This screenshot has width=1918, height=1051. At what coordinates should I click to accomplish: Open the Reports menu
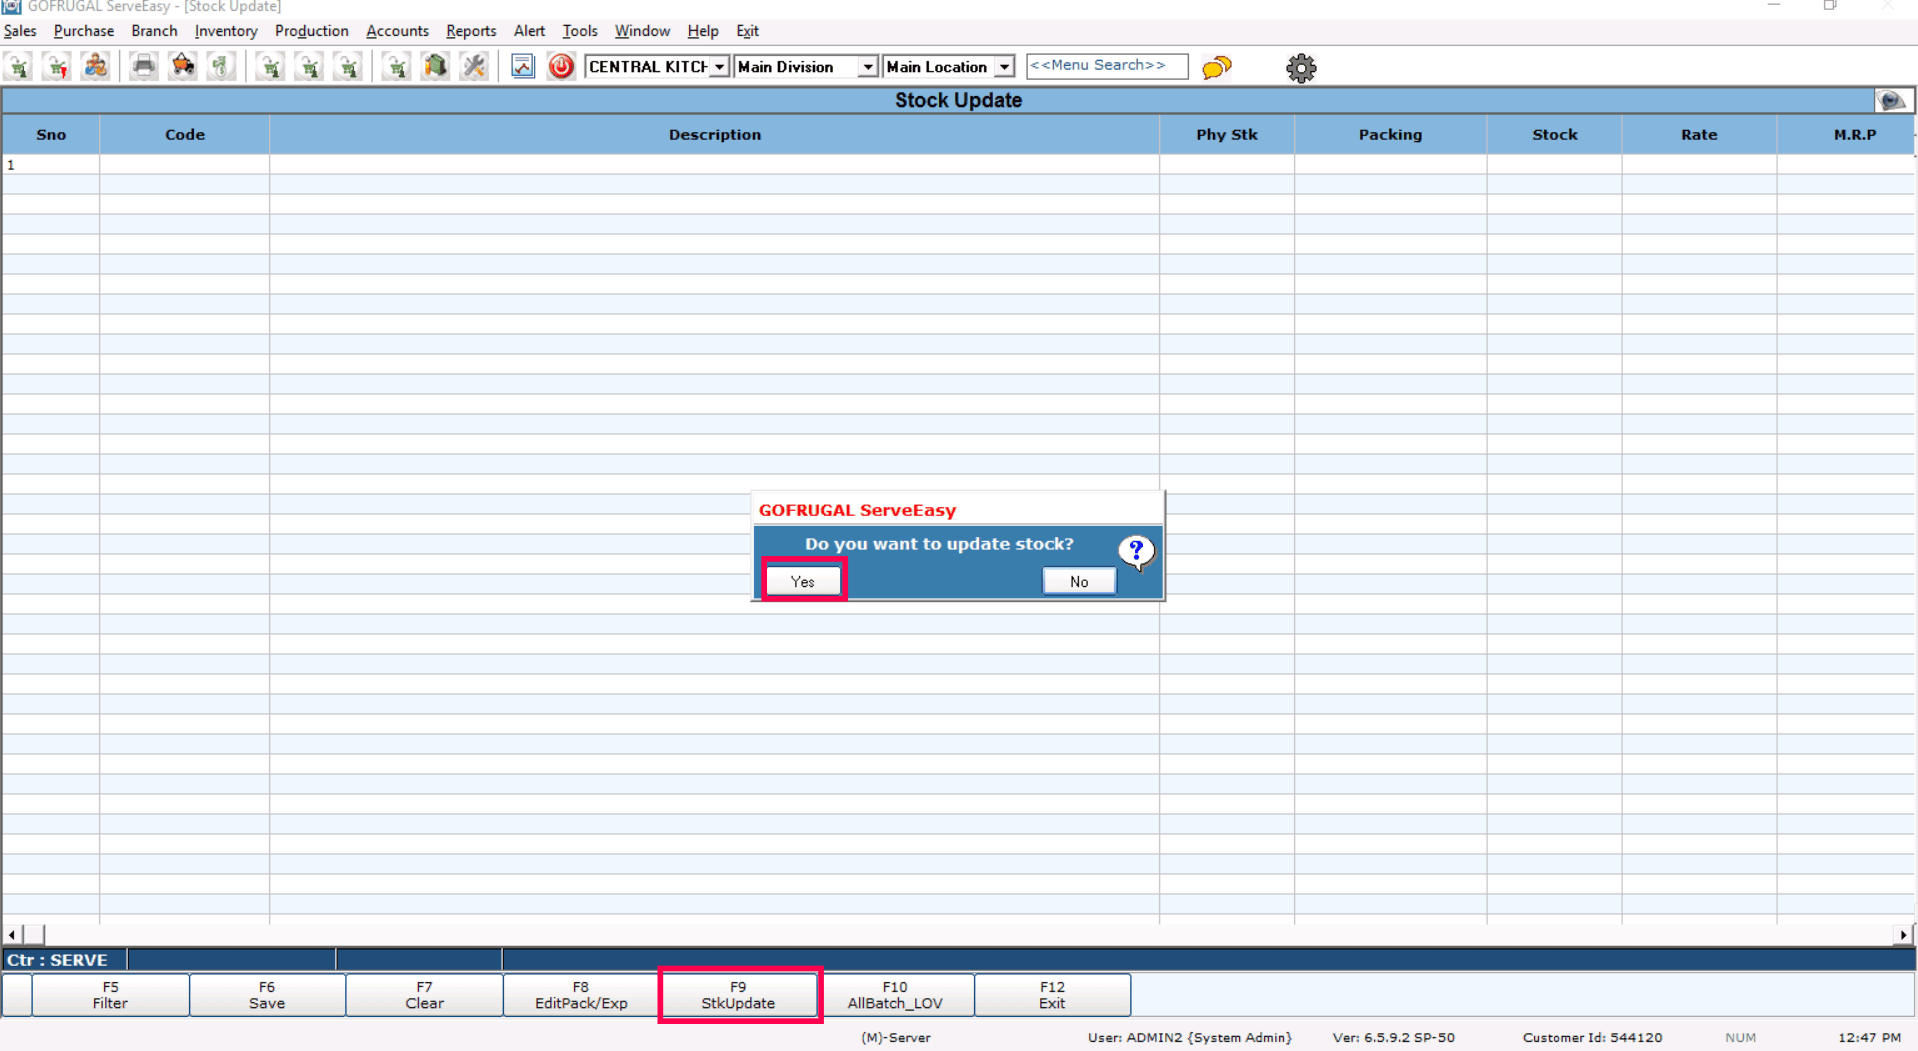click(470, 31)
